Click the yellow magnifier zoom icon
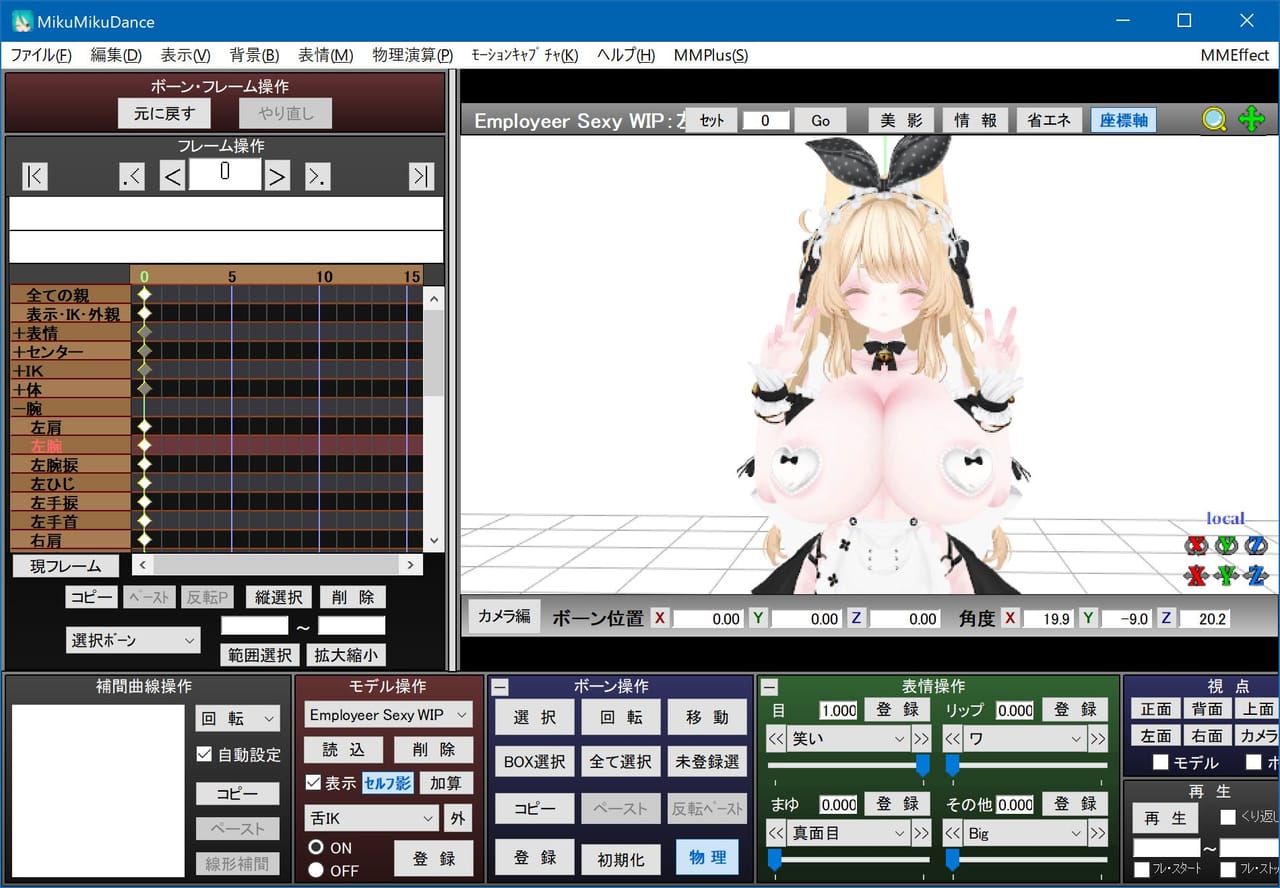The width and height of the screenshot is (1280, 888). (1214, 120)
